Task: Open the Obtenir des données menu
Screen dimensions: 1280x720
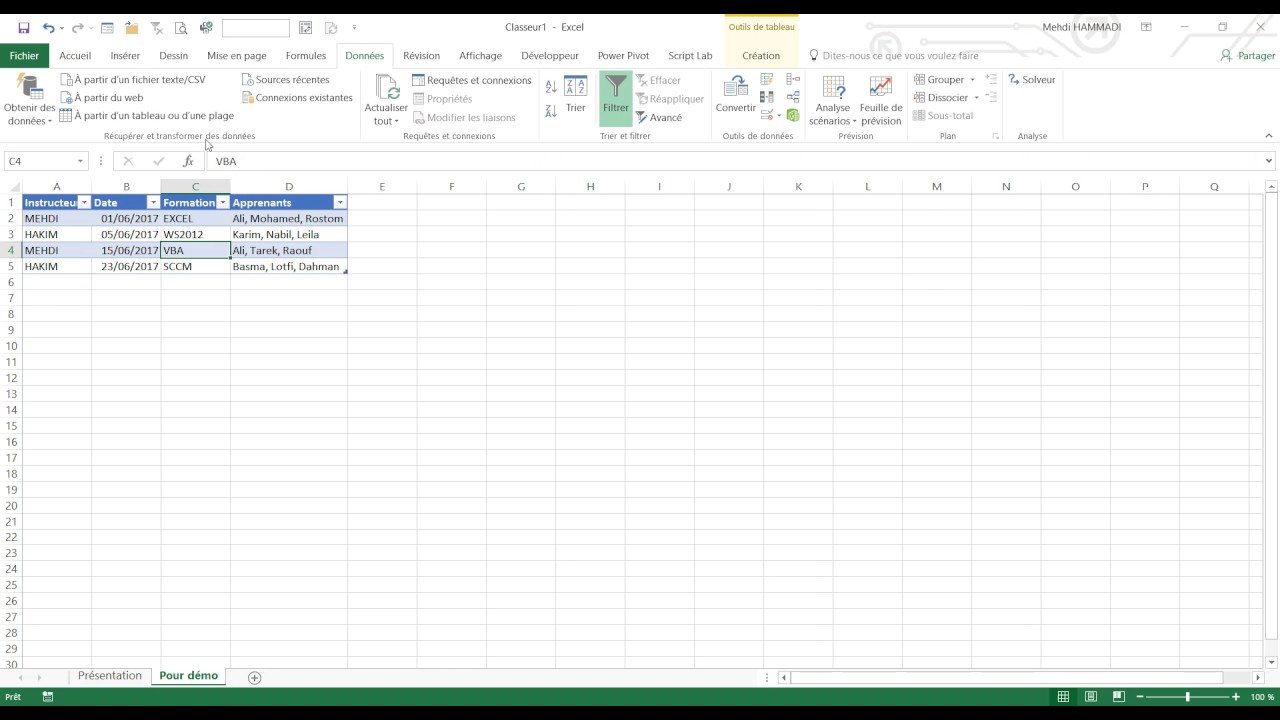Action: (30, 101)
